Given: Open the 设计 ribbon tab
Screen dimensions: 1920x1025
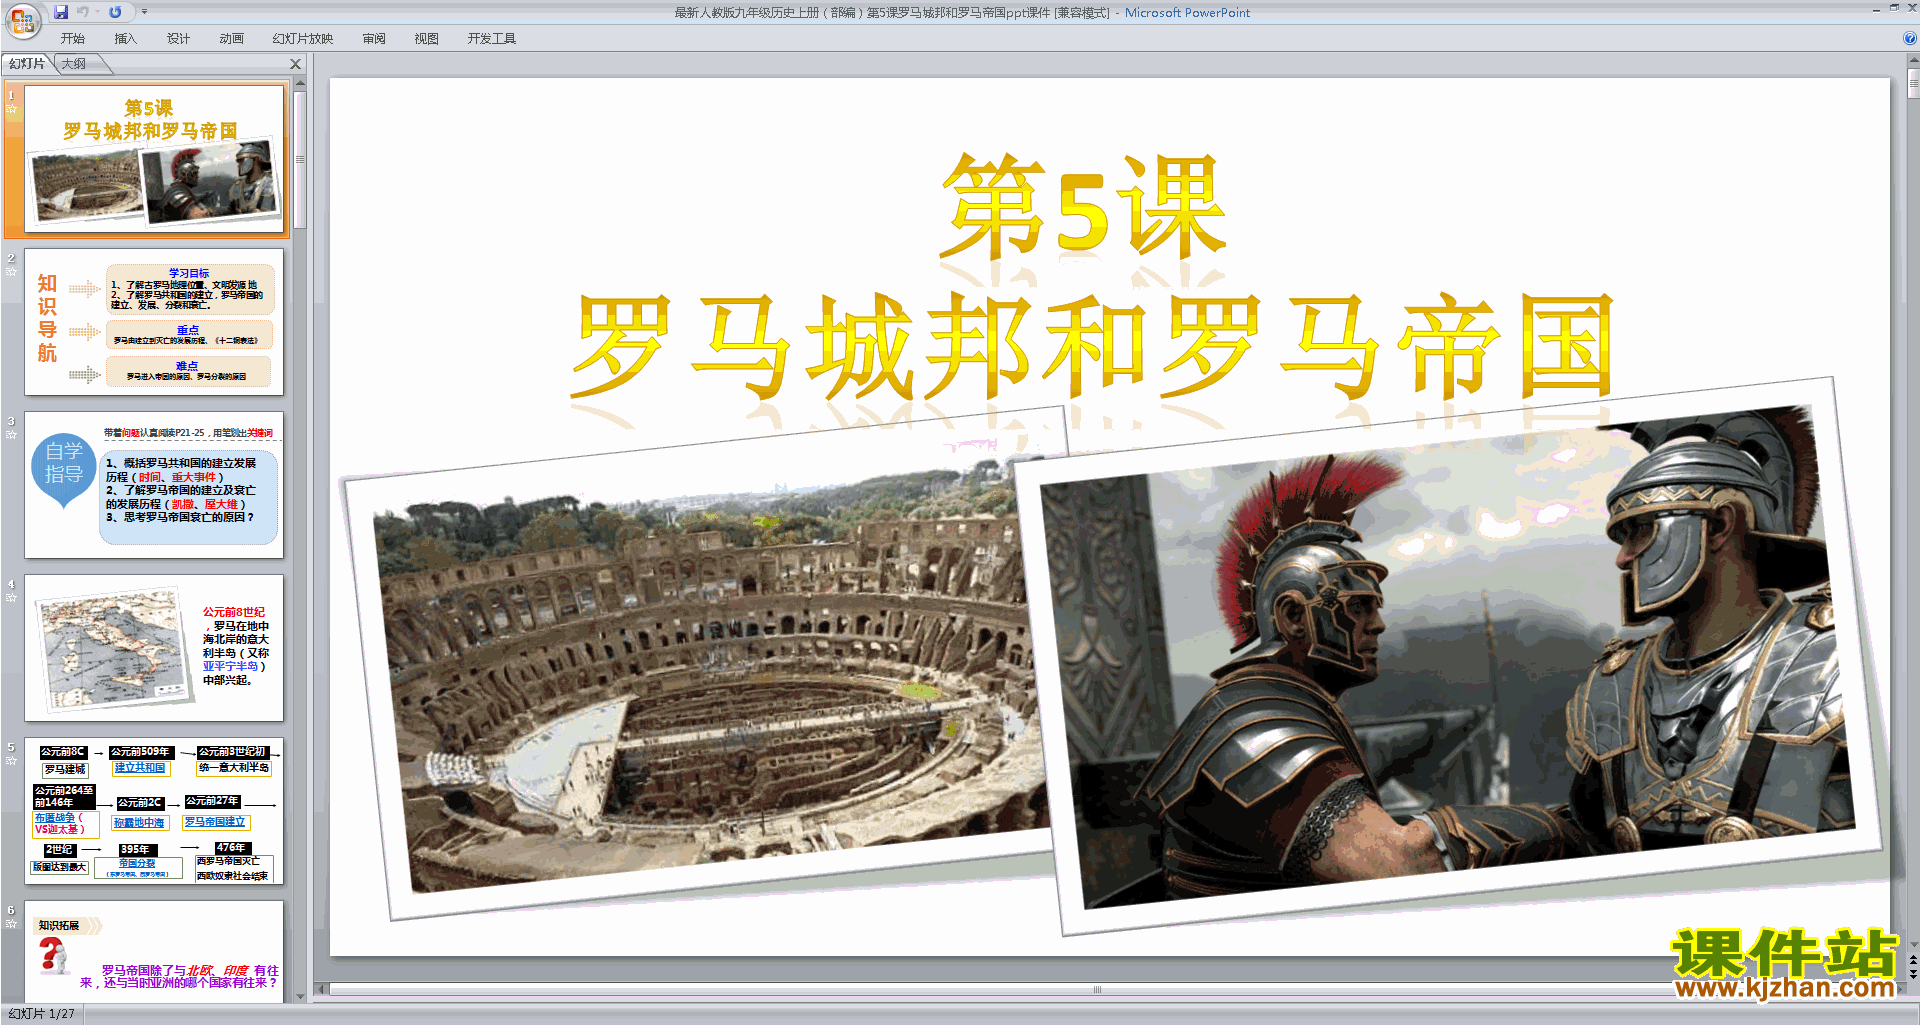Looking at the screenshot, I should (x=178, y=39).
